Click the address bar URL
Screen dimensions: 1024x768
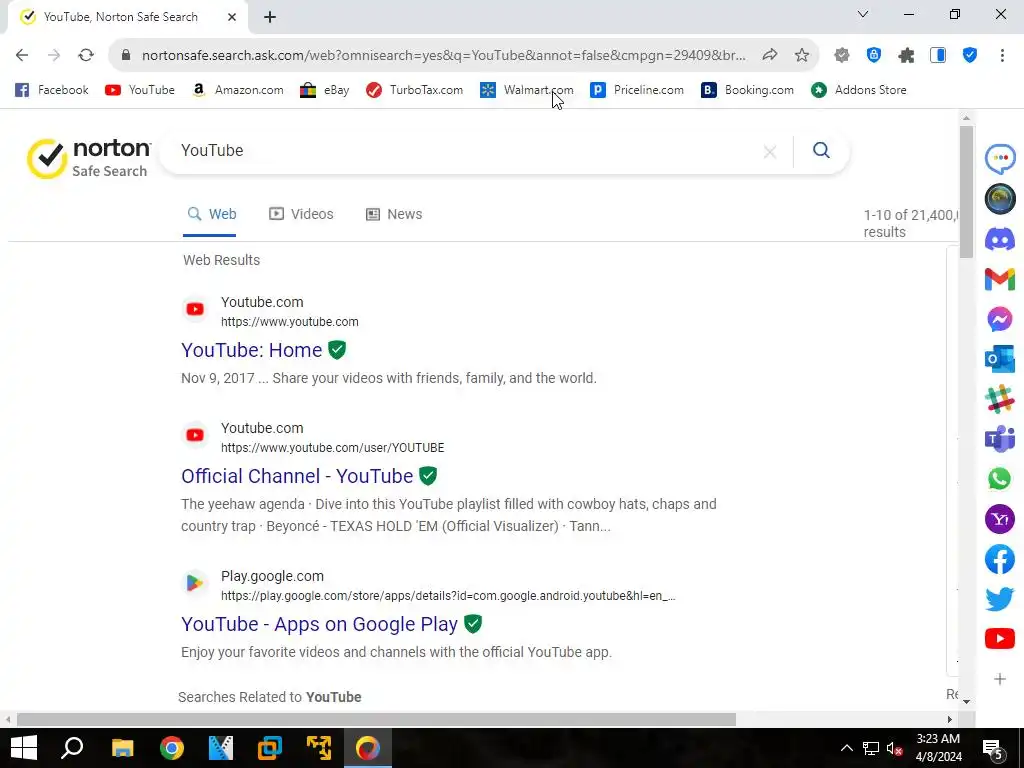(444, 56)
